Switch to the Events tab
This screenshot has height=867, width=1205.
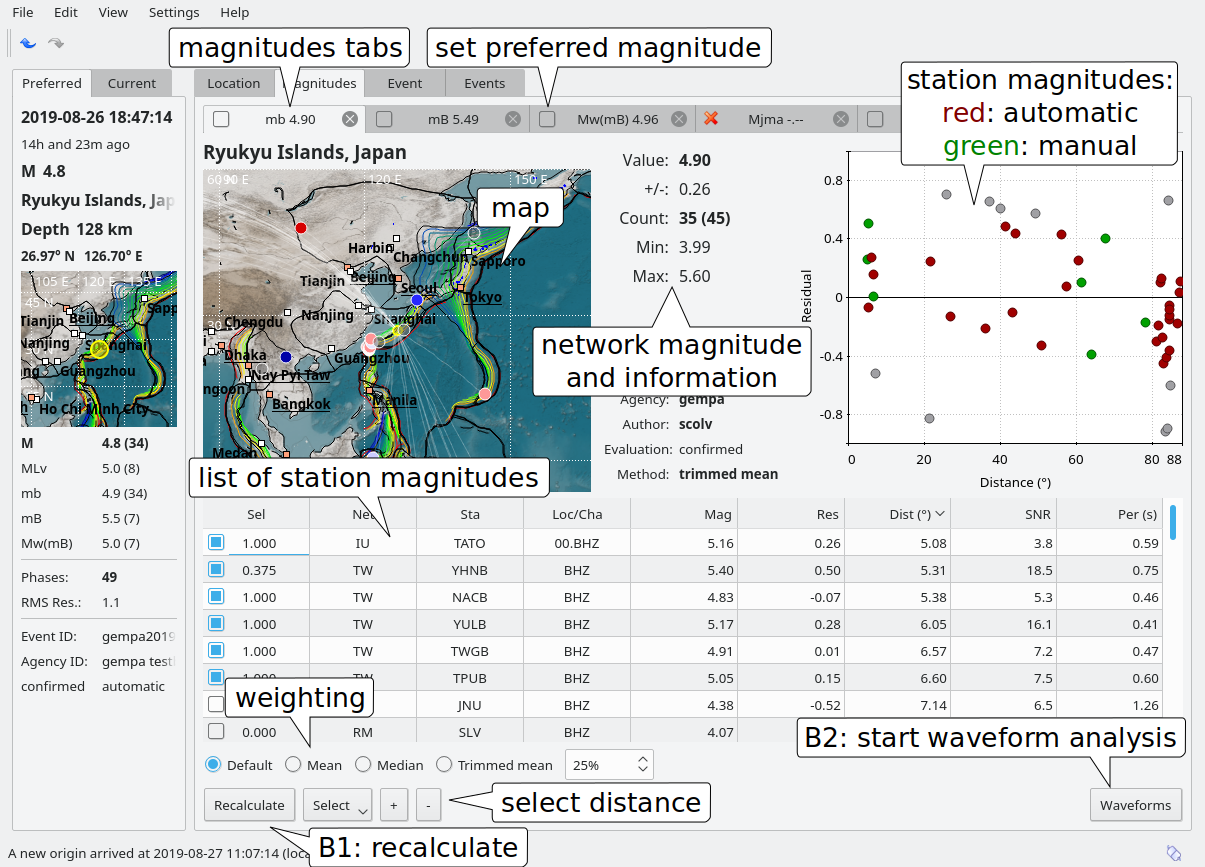pos(485,84)
